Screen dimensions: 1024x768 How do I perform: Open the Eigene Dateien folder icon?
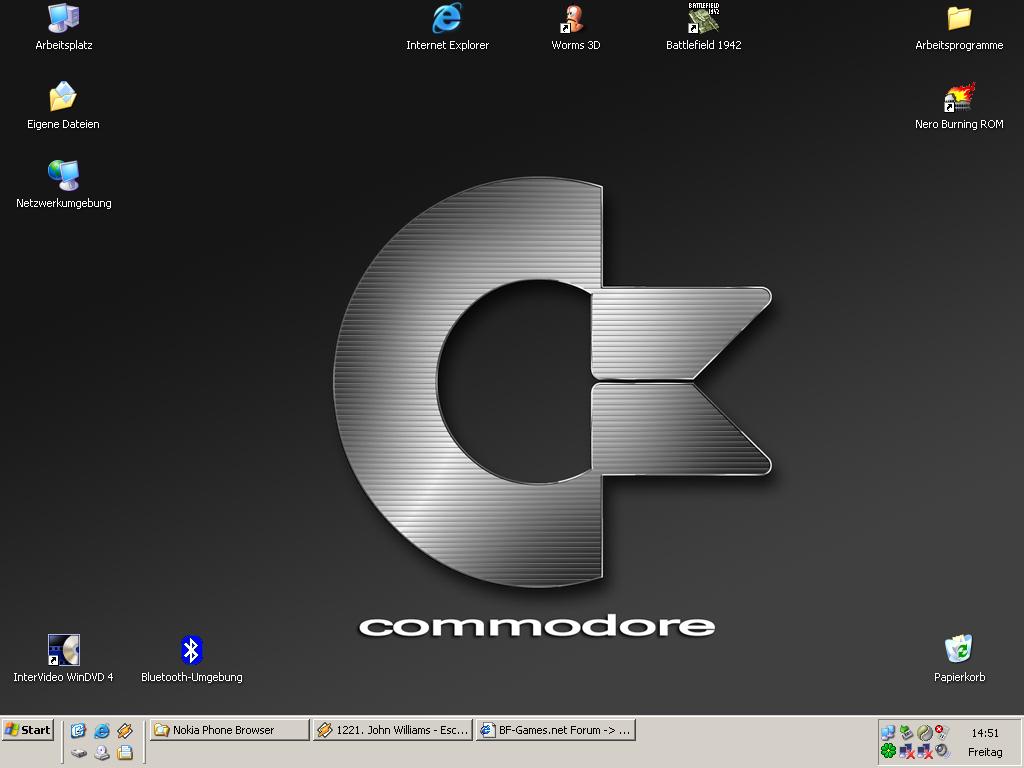click(63, 106)
